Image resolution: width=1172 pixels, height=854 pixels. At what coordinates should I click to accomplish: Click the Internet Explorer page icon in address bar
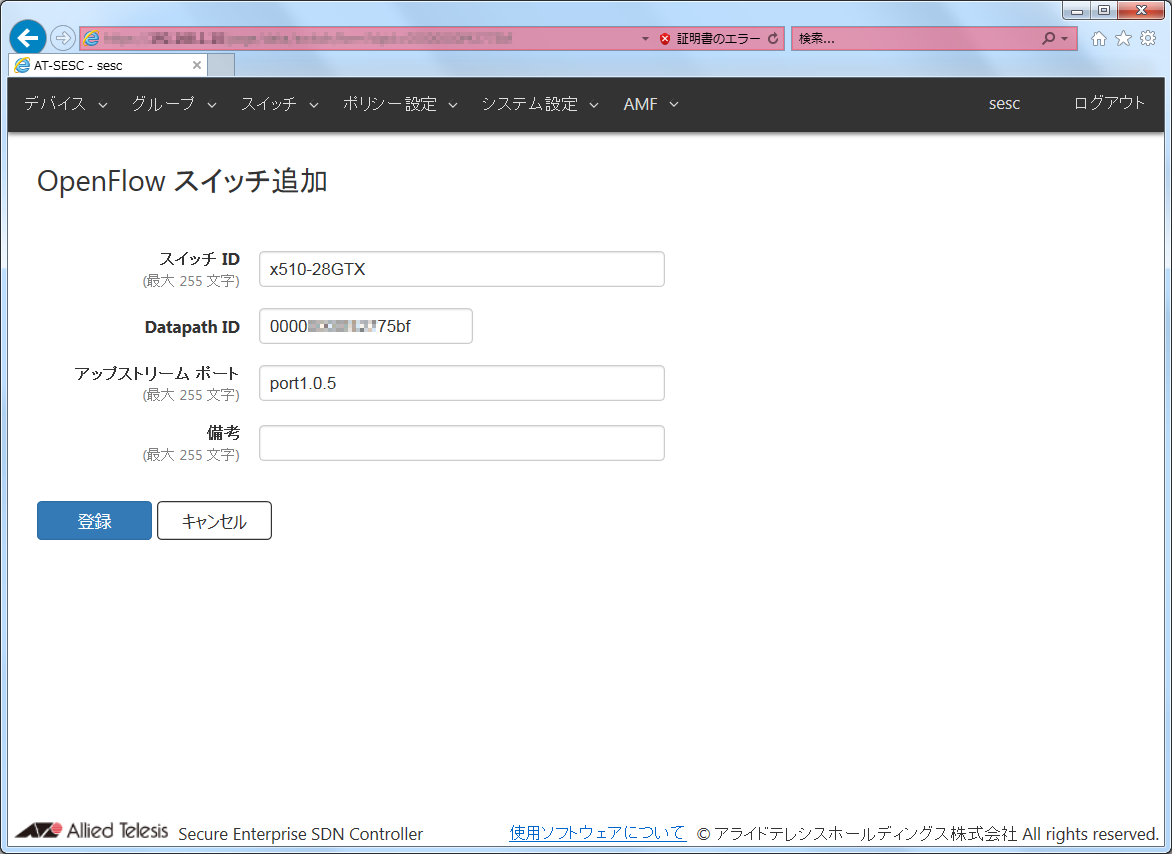[91, 38]
